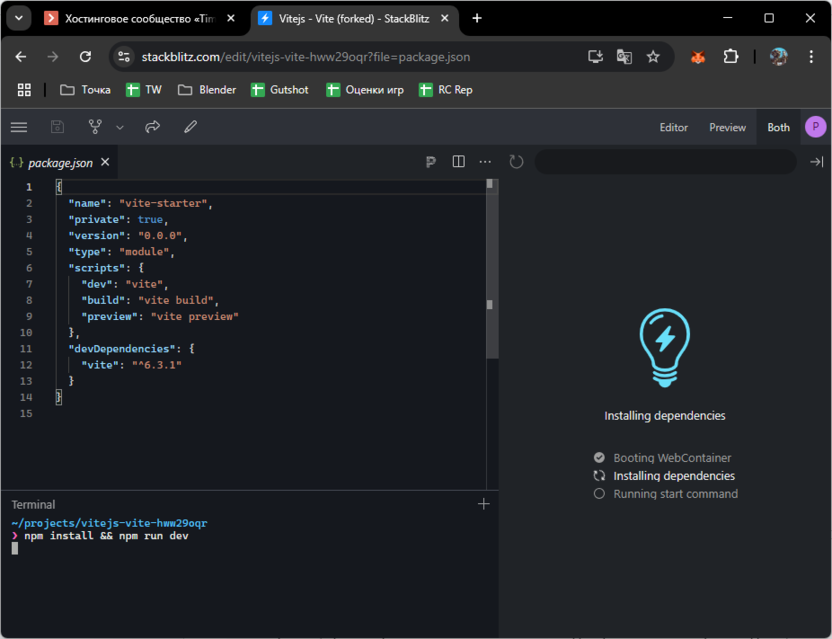The height and width of the screenshot is (639, 832).
Task: Collapse the preview panel with arrow icon
Action: [816, 162]
